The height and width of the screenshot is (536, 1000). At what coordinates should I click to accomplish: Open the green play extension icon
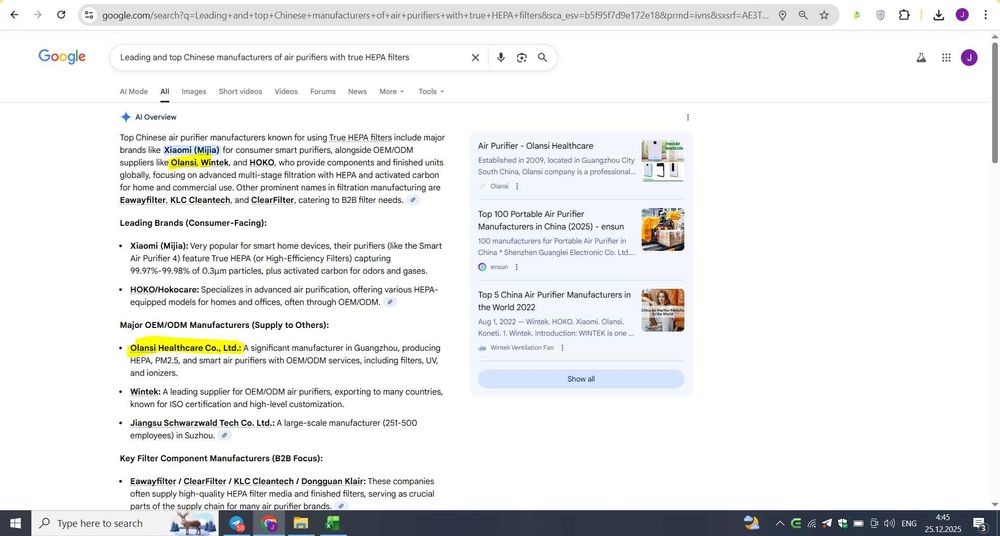click(857, 15)
